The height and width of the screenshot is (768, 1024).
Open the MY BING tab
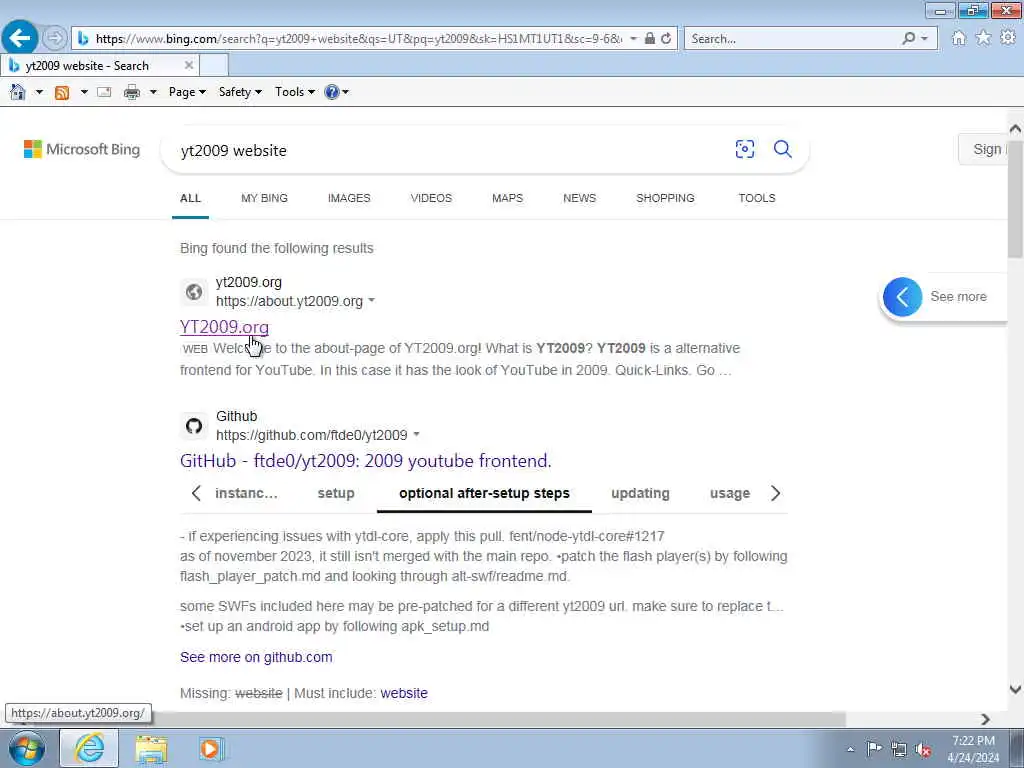click(x=264, y=198)
